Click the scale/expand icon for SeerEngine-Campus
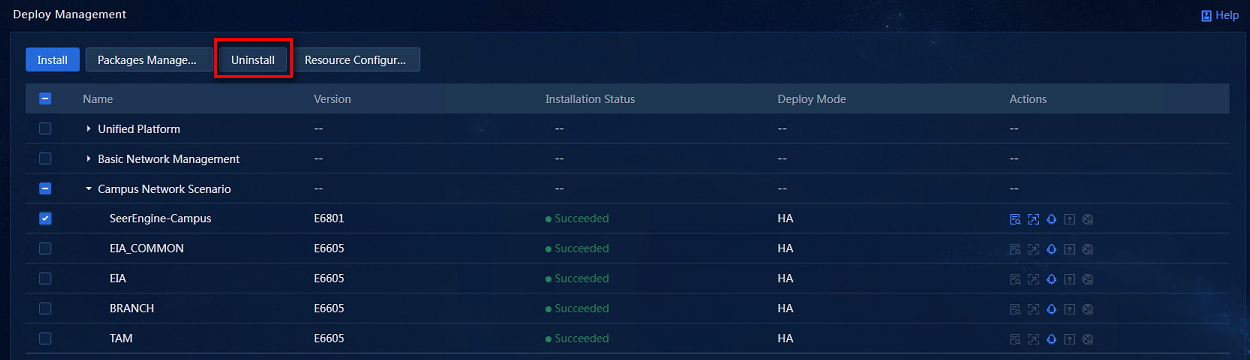Viewport: 1250px width, 360px height. point(1033,219)
